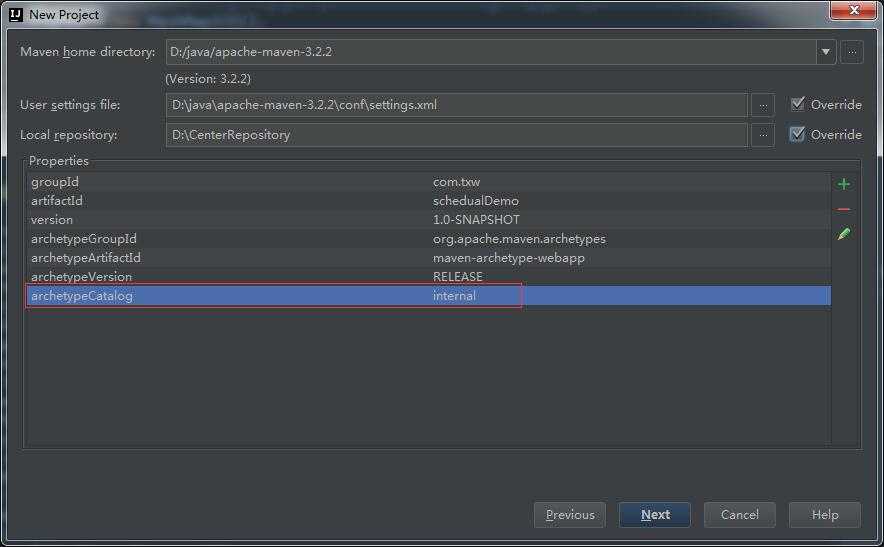The width and height of the screenshot is (884, 547).
Task: Click the value internal
Action: point(454,295)
